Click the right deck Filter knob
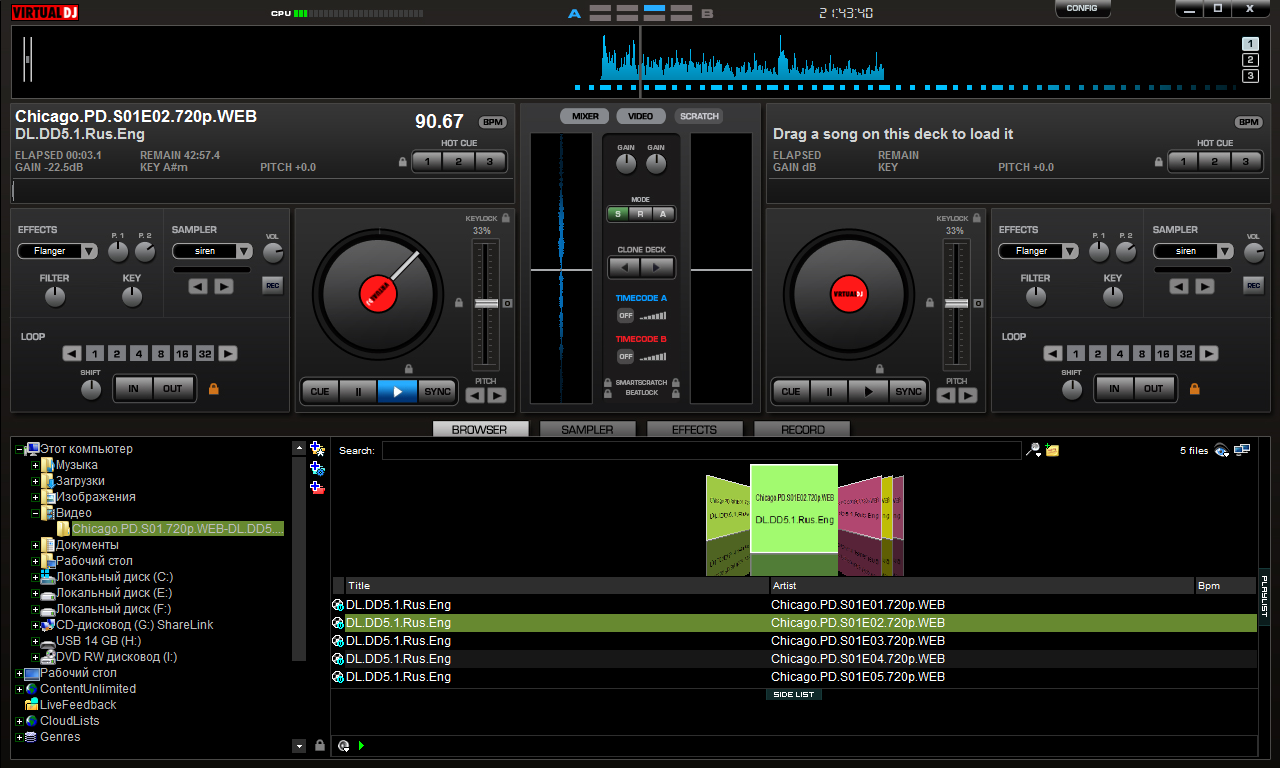The image size is (1280, 768). [1036, 297]
